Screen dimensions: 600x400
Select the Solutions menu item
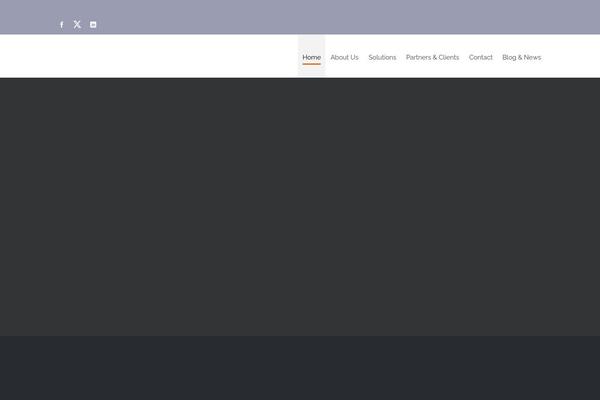(382, 57)
